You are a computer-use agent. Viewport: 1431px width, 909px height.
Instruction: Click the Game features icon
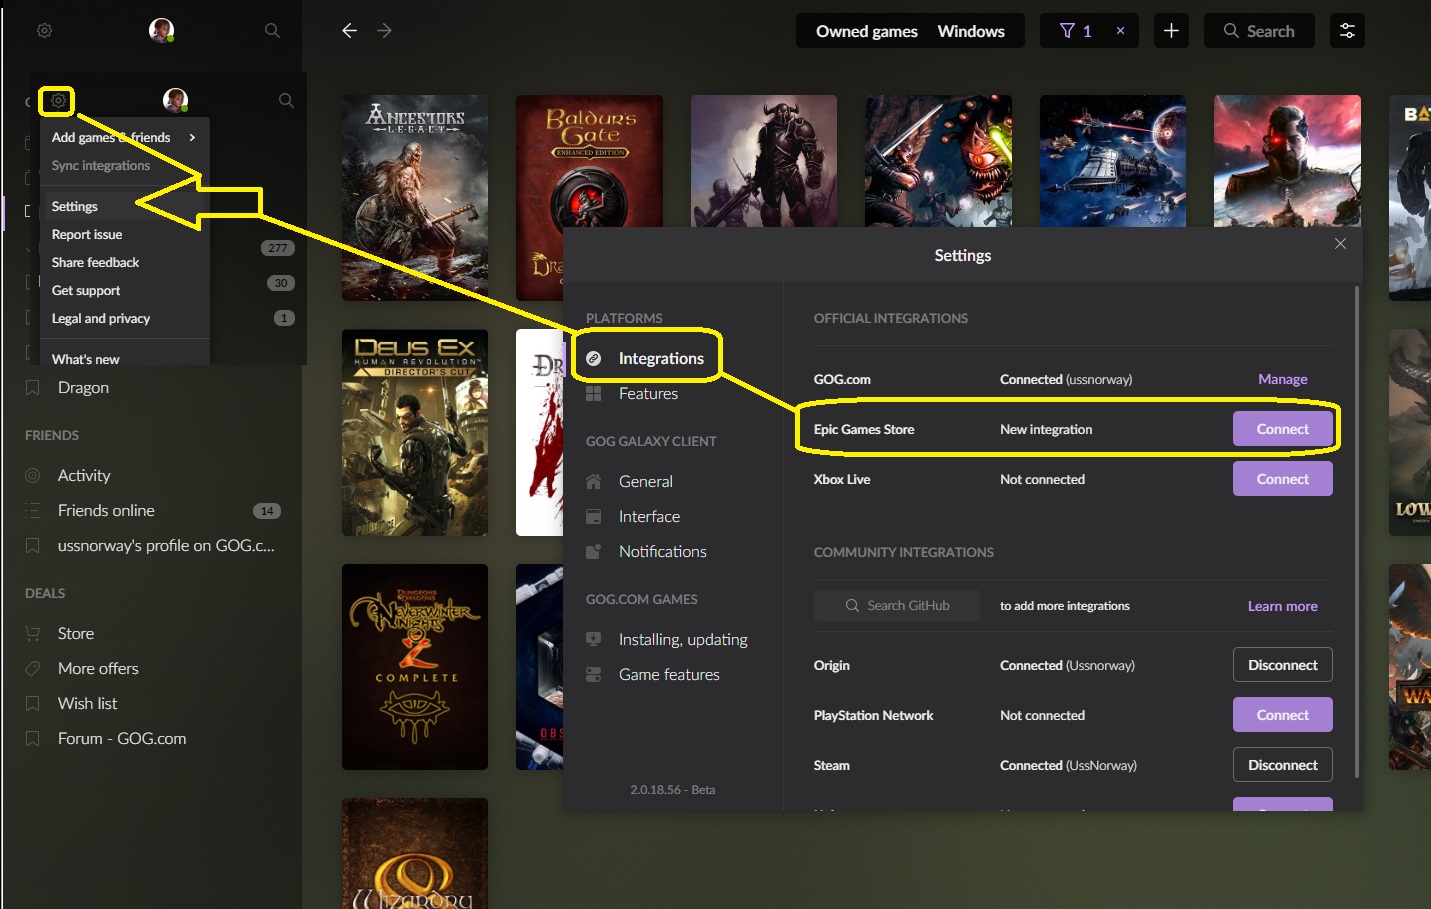(594, 675)
